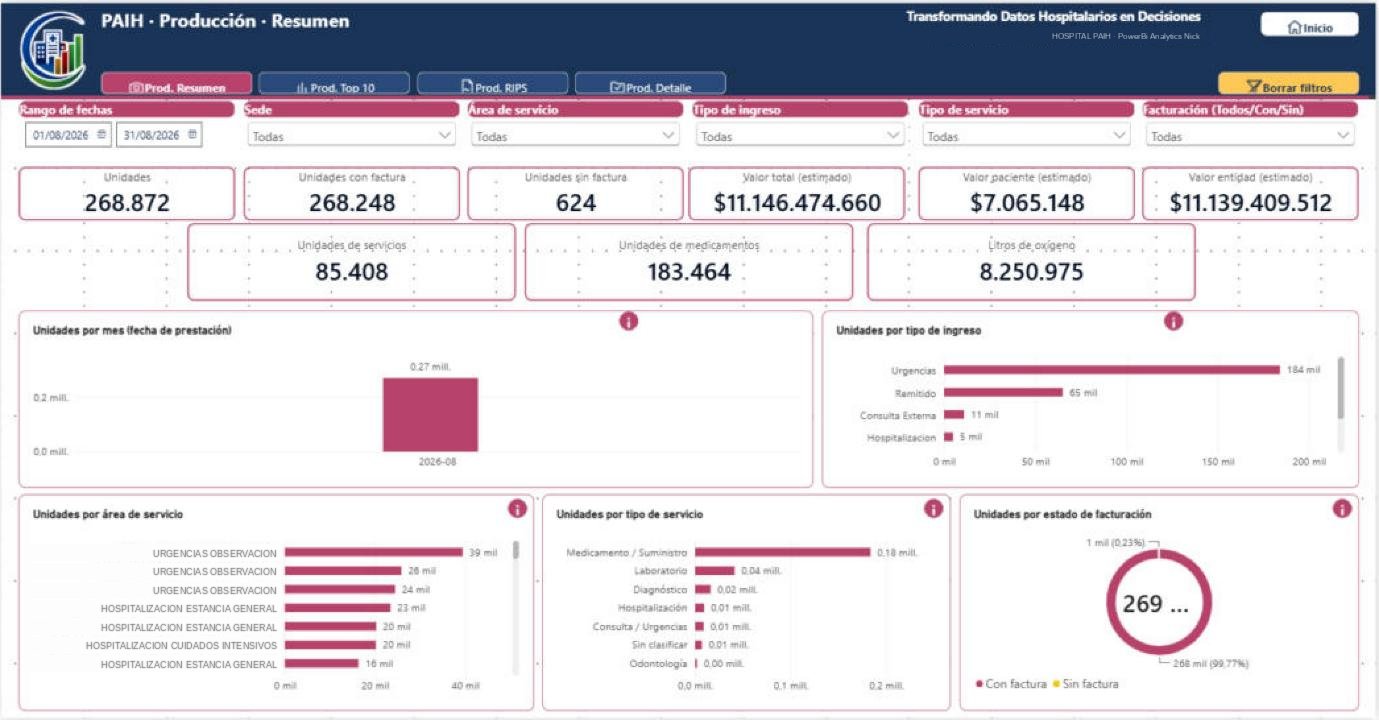Expand the Tipo de servicio dropdown
The height and width of the screenshot is (720, 1379).
tap(1026, 136)
